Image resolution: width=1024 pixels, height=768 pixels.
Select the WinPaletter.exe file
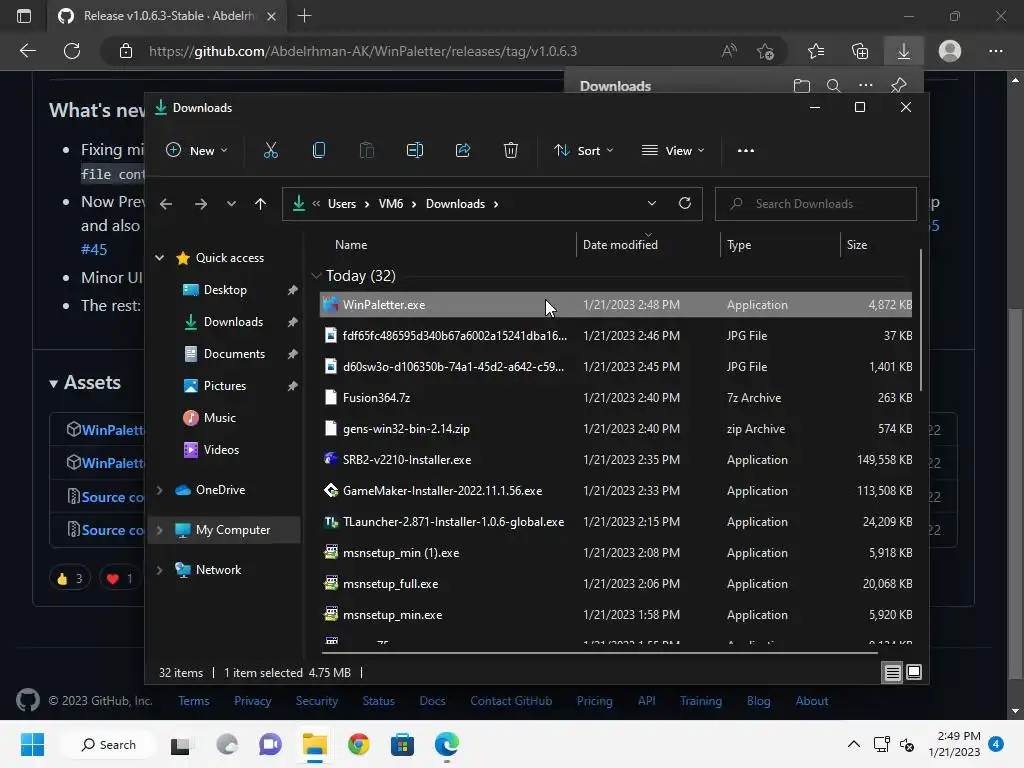click(x=616, y=305)
